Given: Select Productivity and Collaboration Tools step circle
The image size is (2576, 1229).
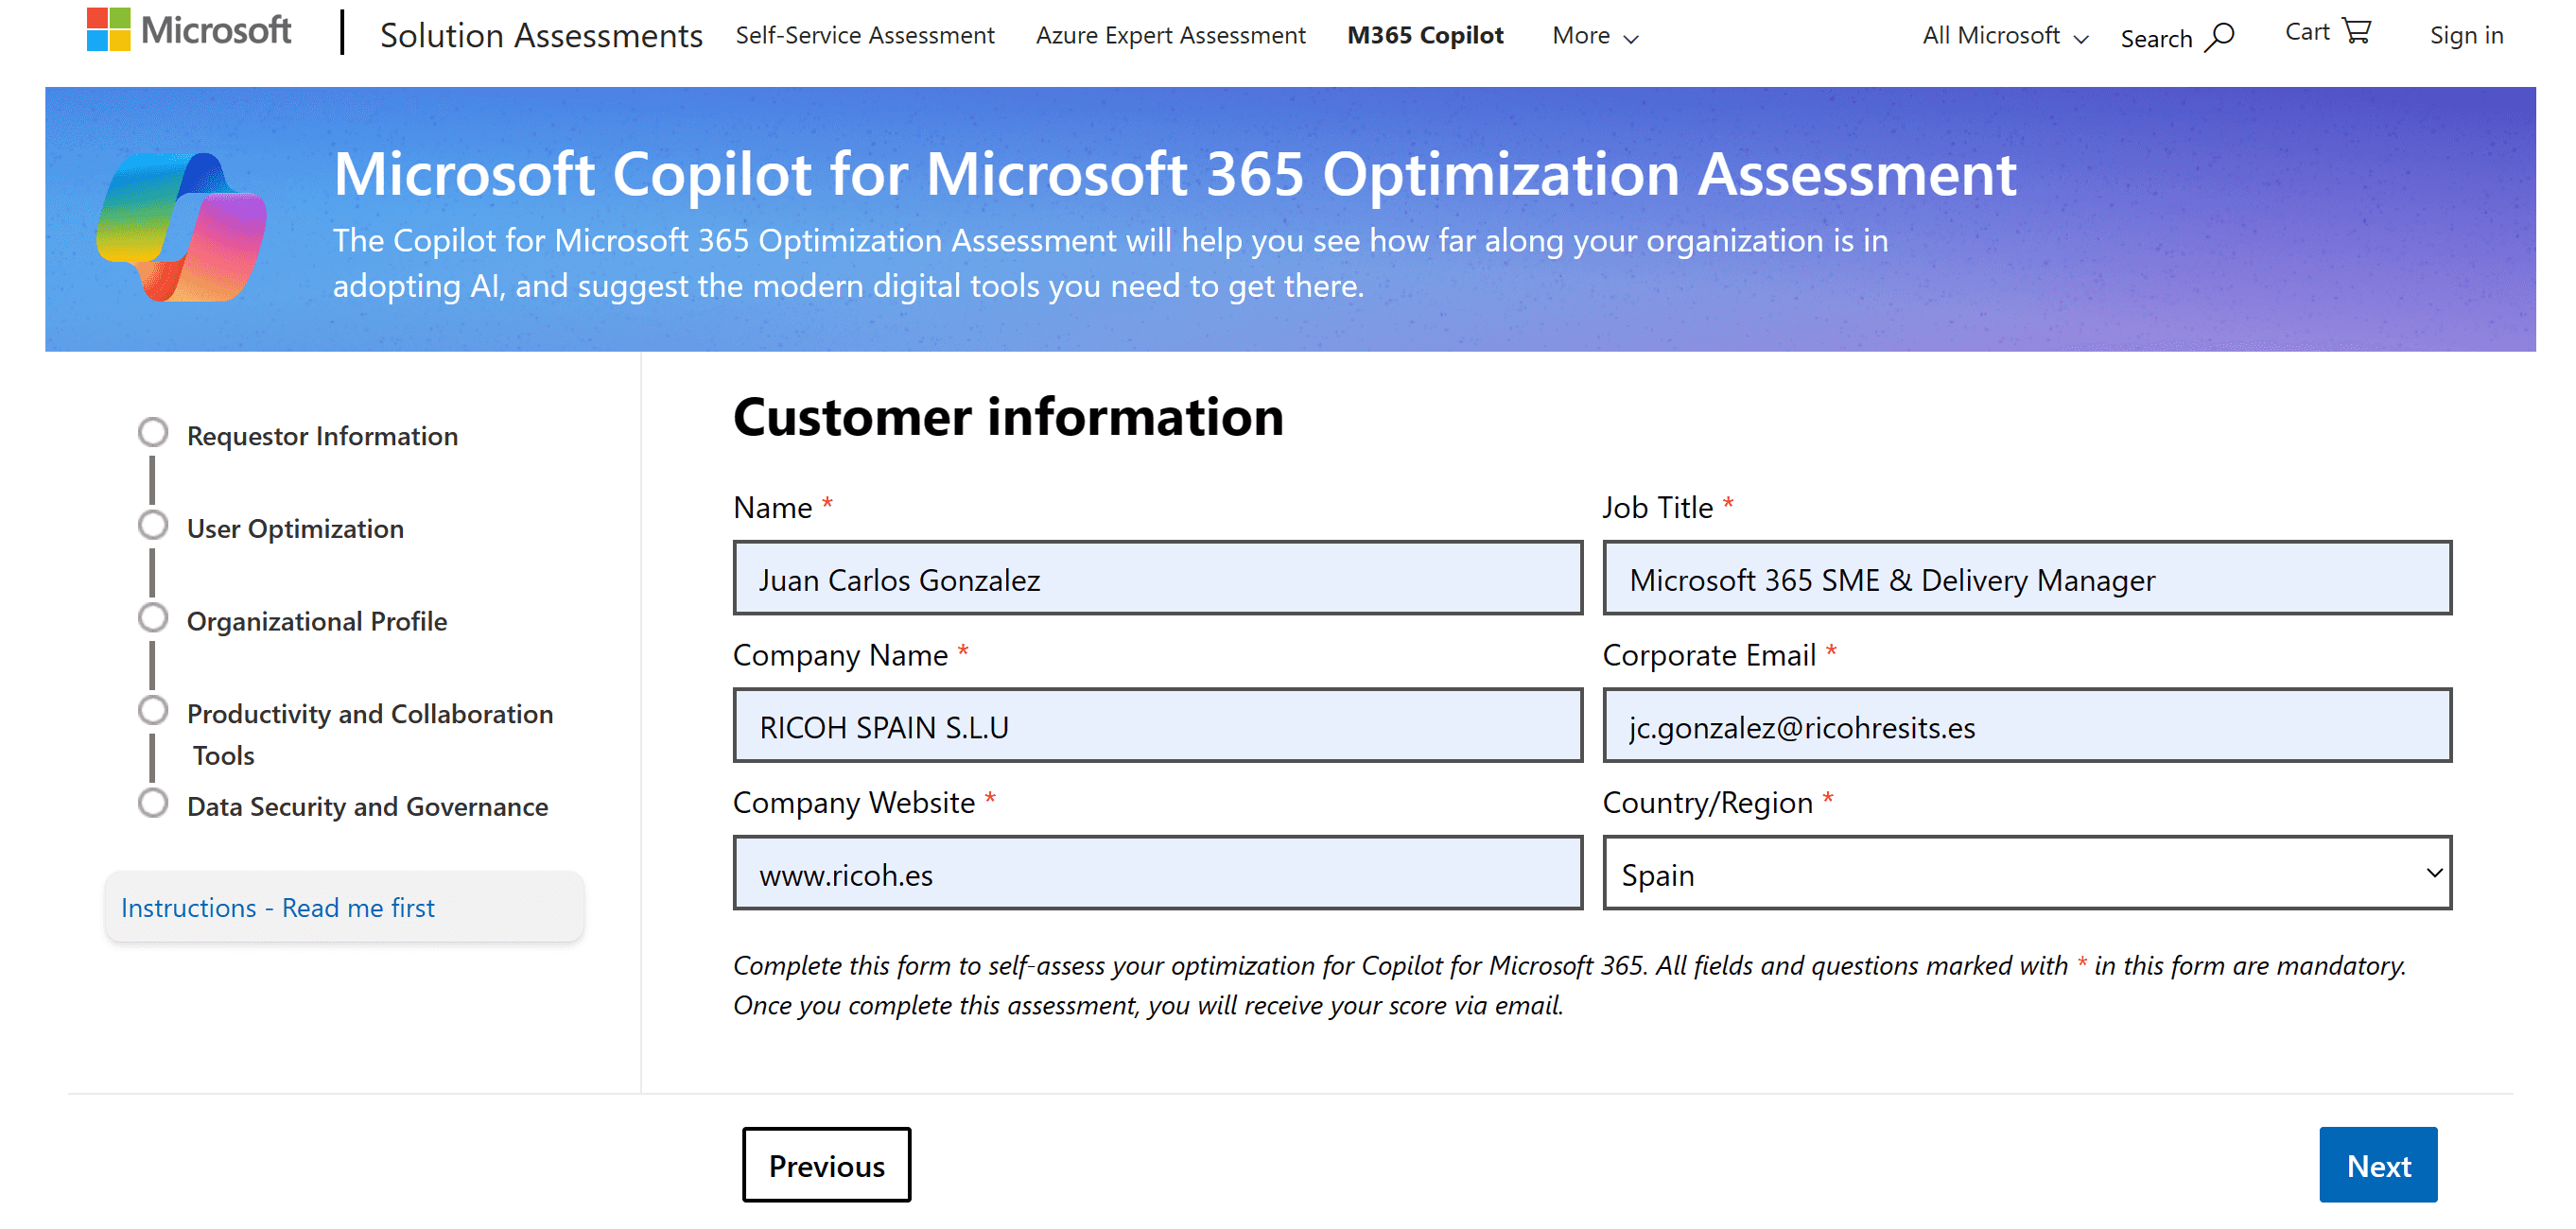Looking at the screenshot, I should tap(153, 711).
